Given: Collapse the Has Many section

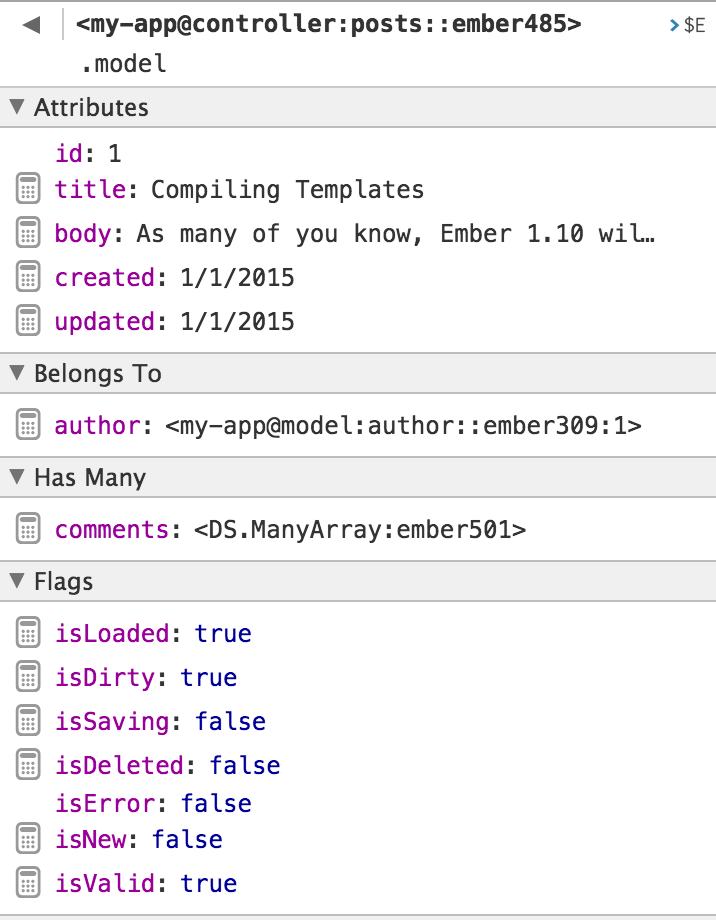Looking at the screenshot, I should (17, 477).
